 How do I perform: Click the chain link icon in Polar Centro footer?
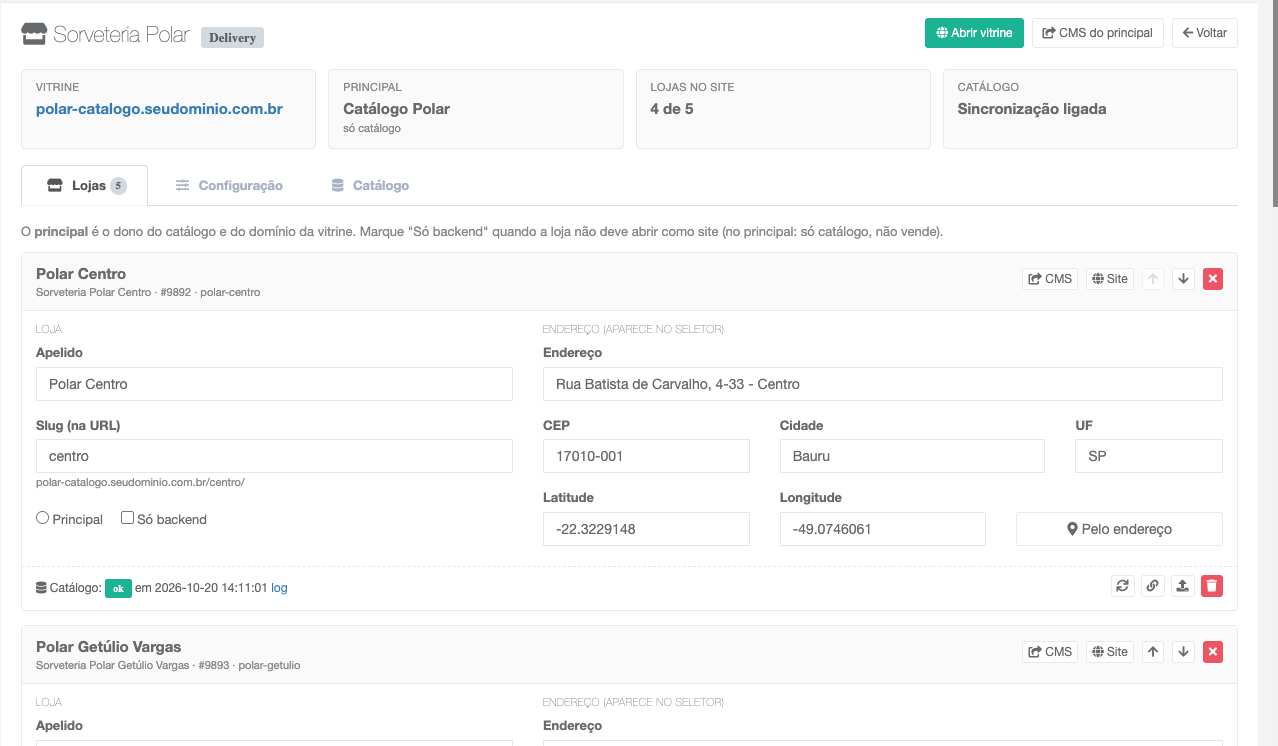pyautogui.click(x=1152, y=587)
